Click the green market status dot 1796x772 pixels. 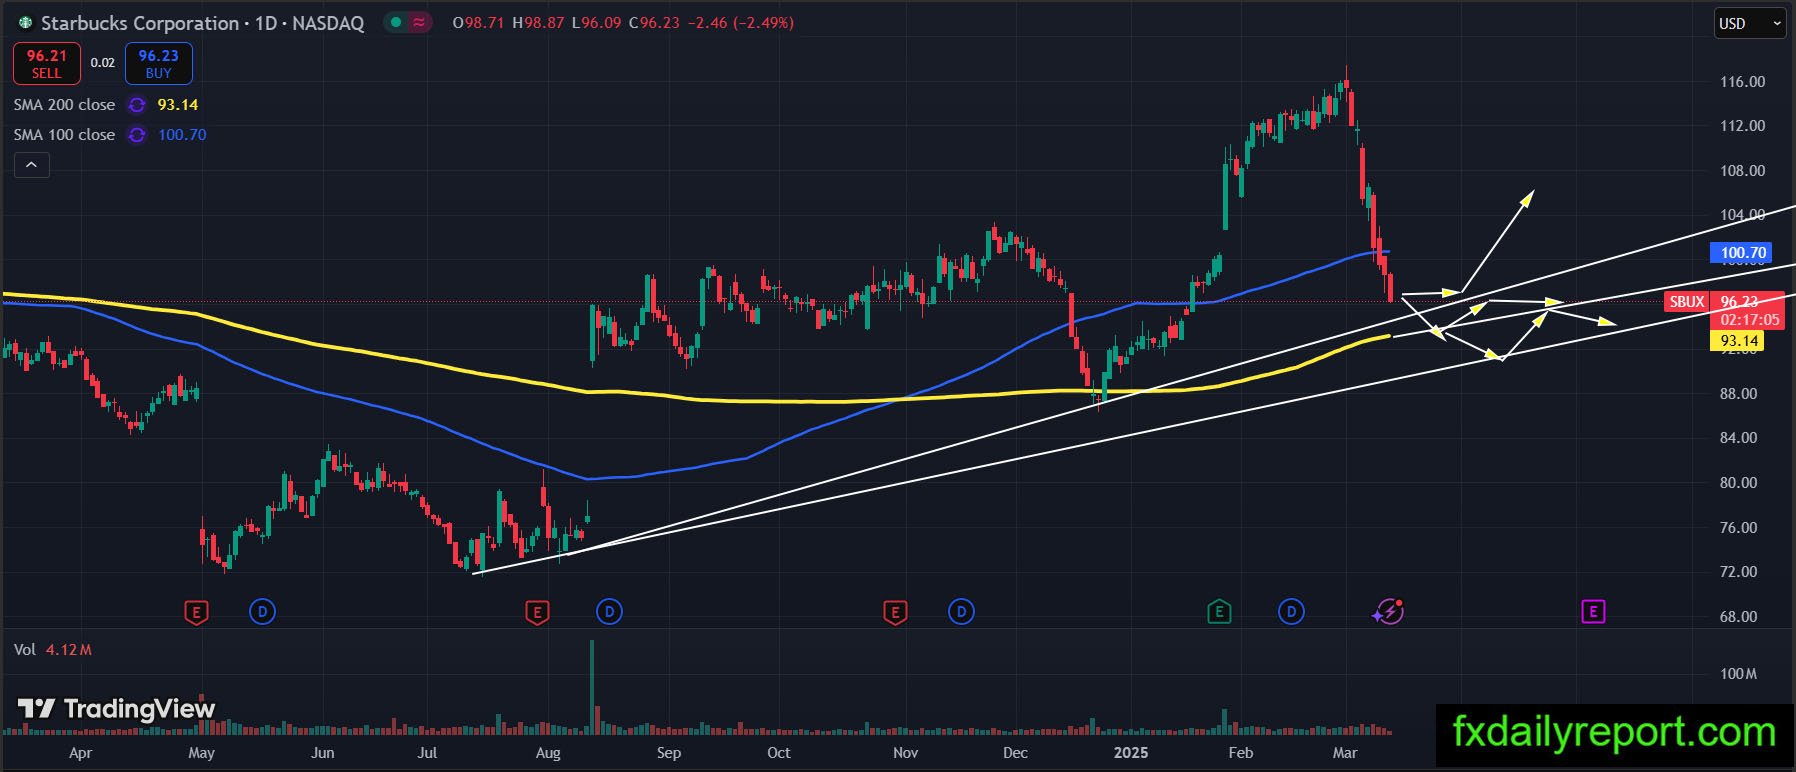point(397,22)
